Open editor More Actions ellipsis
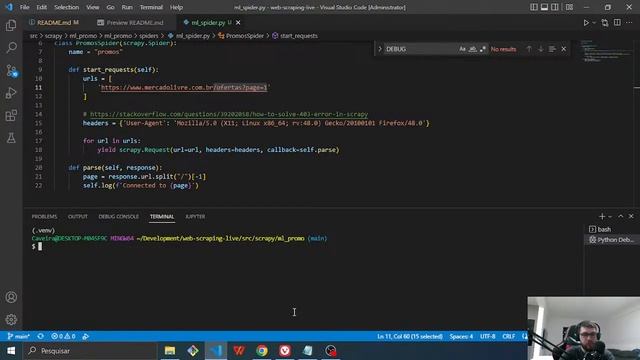The image size is (640, 360). [x=629, y=23]
